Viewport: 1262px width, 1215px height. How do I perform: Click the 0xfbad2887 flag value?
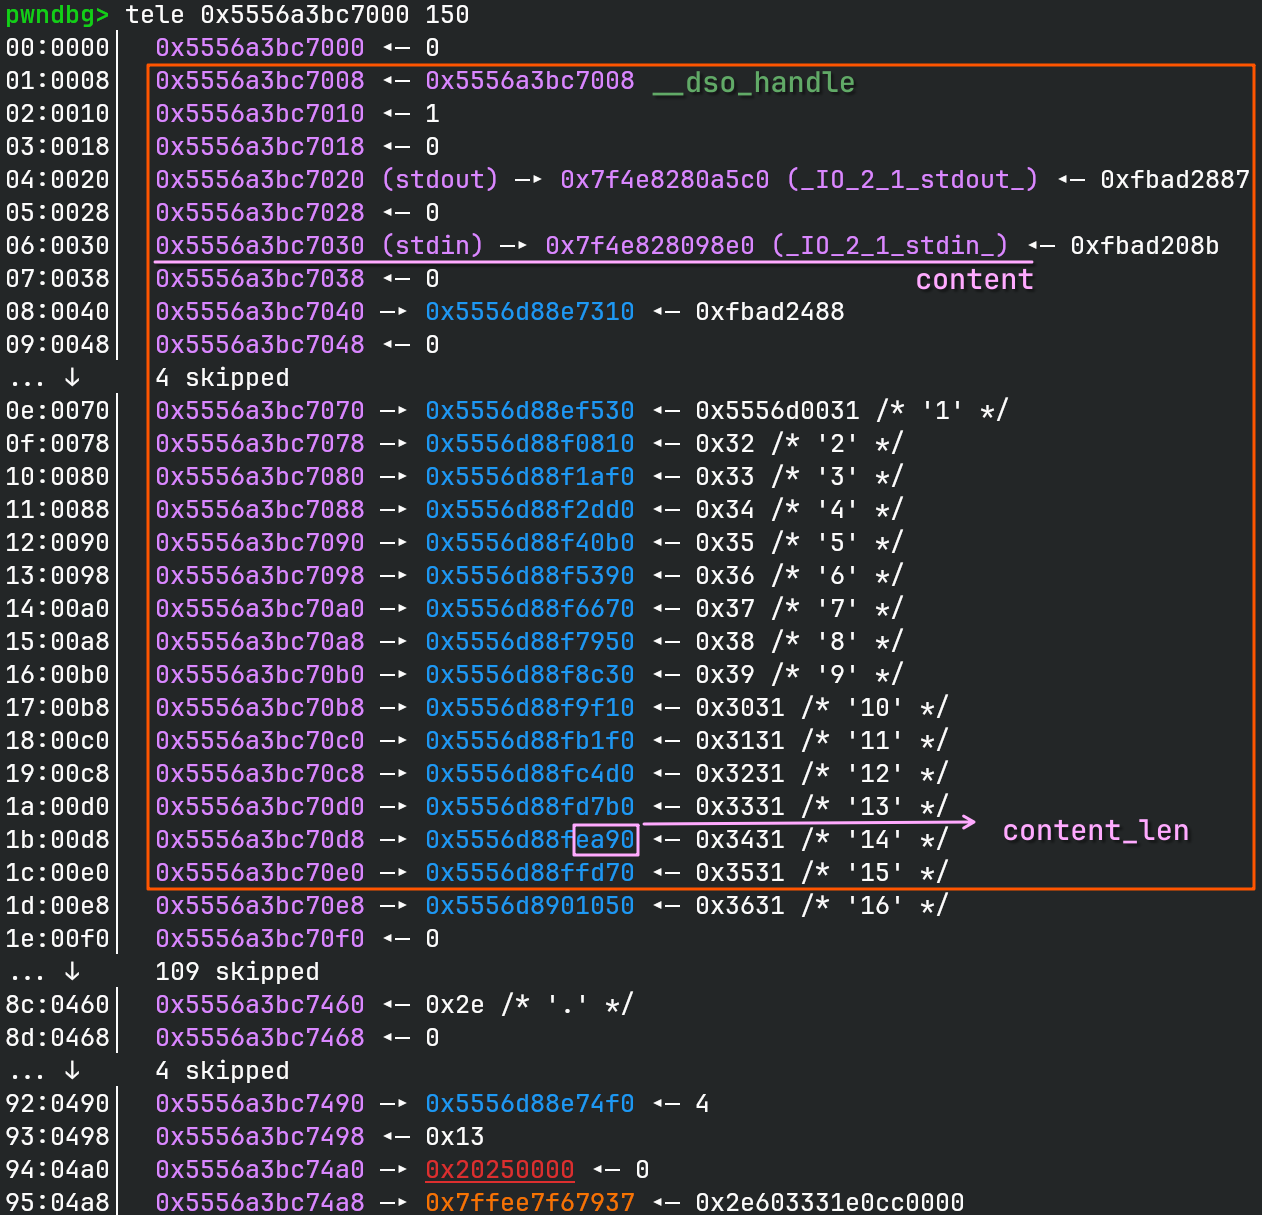point(1175,180)
